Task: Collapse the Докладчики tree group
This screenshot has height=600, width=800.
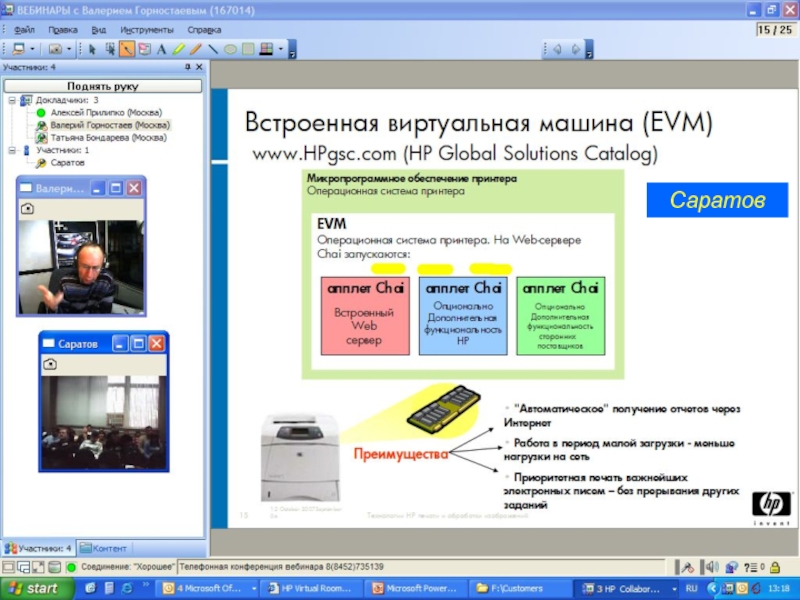Action: 11,101
